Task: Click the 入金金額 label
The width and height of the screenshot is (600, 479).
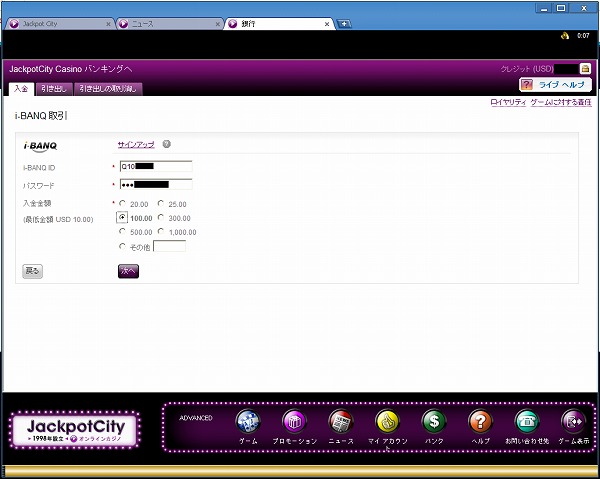Action: 37,203
